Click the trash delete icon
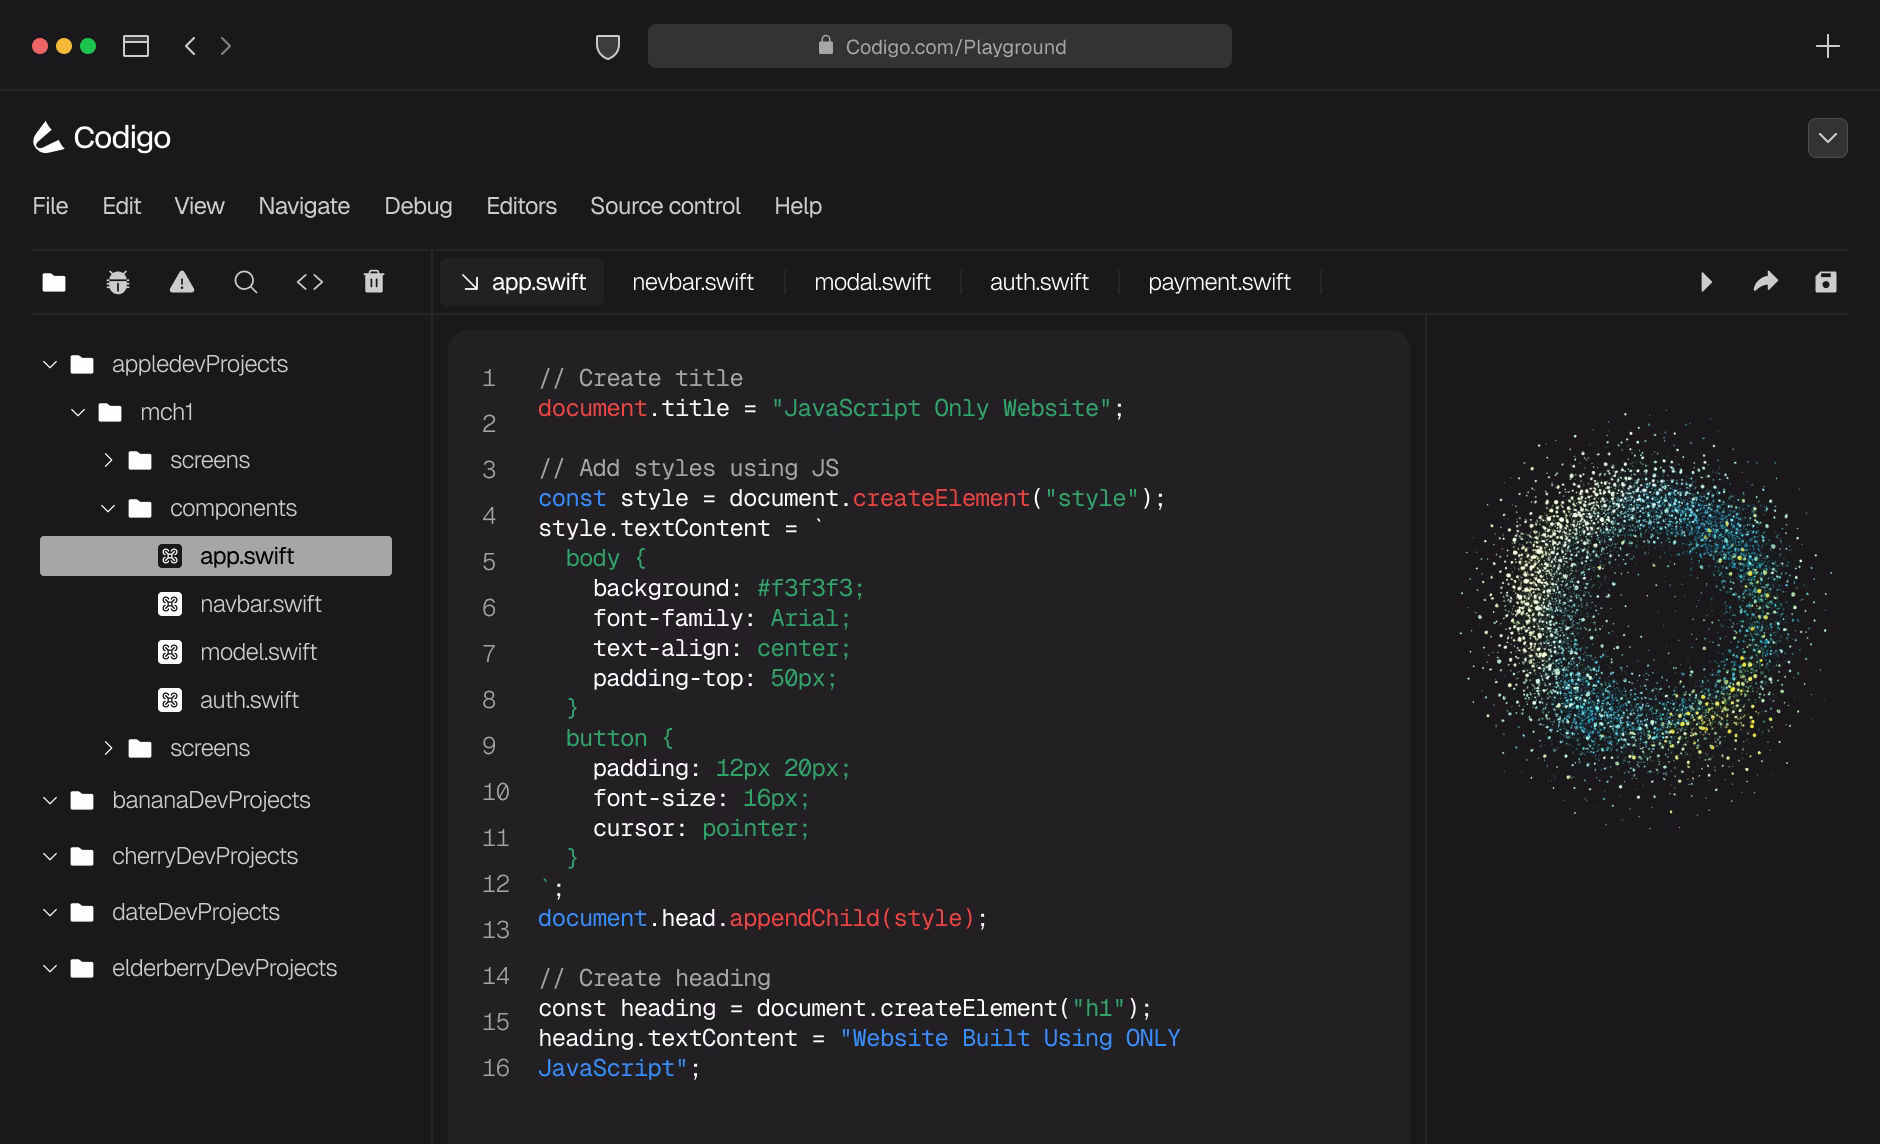The height and width of the screenshot is (1144, 1880). point(374,282)
